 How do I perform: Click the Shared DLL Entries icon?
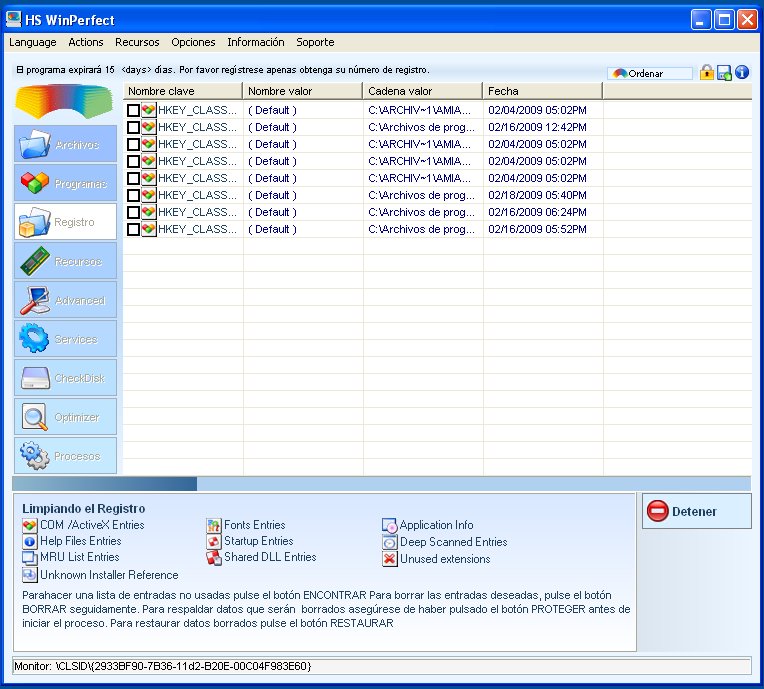coord(213,557)
